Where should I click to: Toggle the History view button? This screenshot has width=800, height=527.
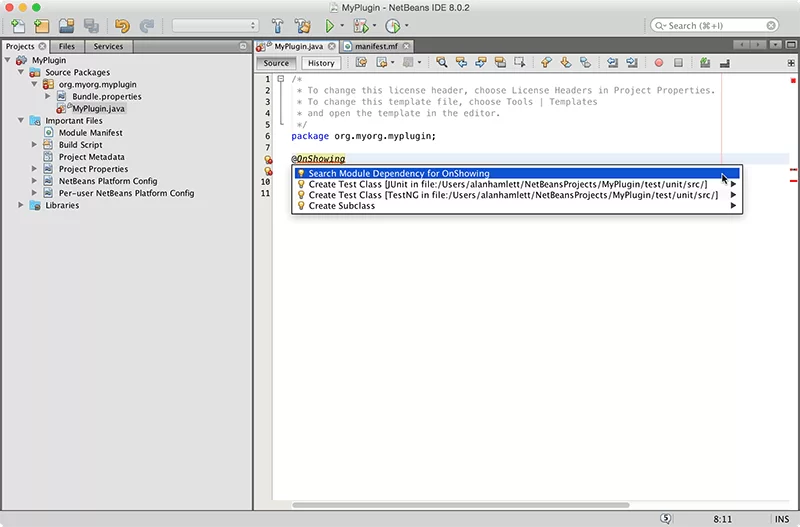click(321, 63)
